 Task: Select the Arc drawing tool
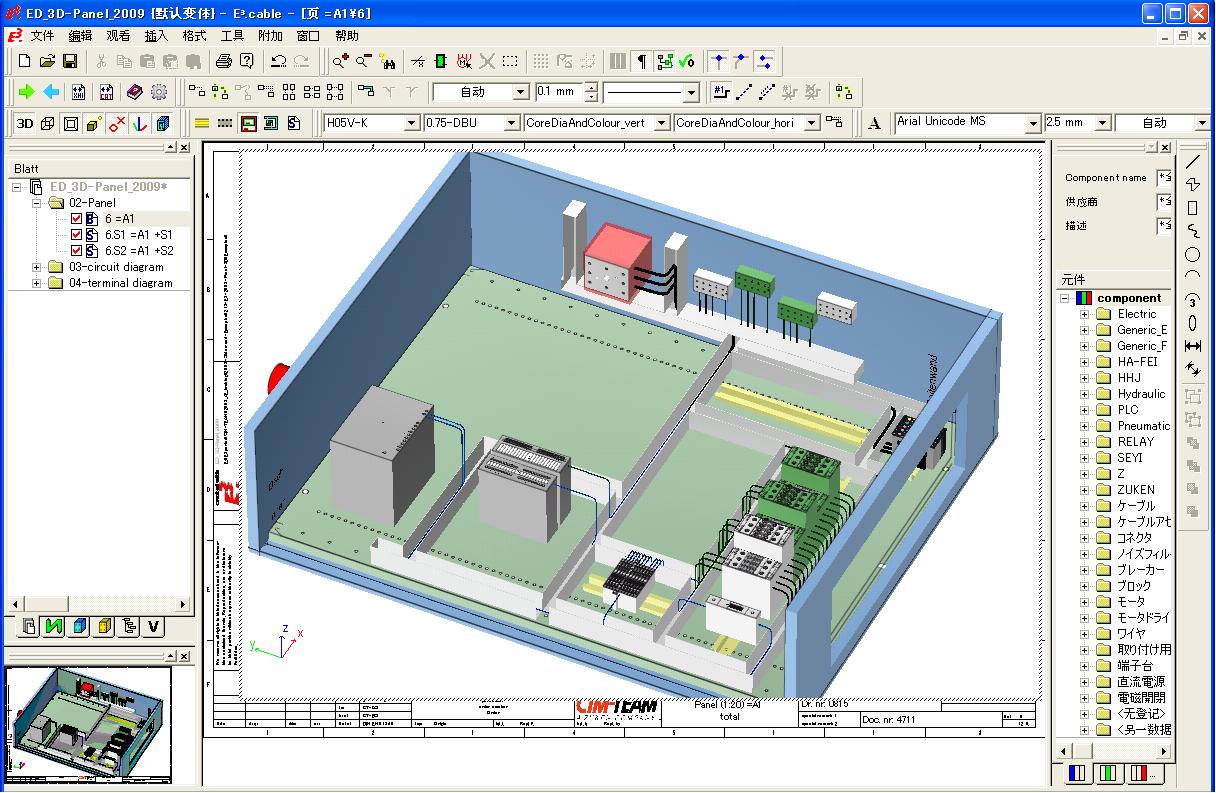pyautogui.click(x=1192, y=276)
